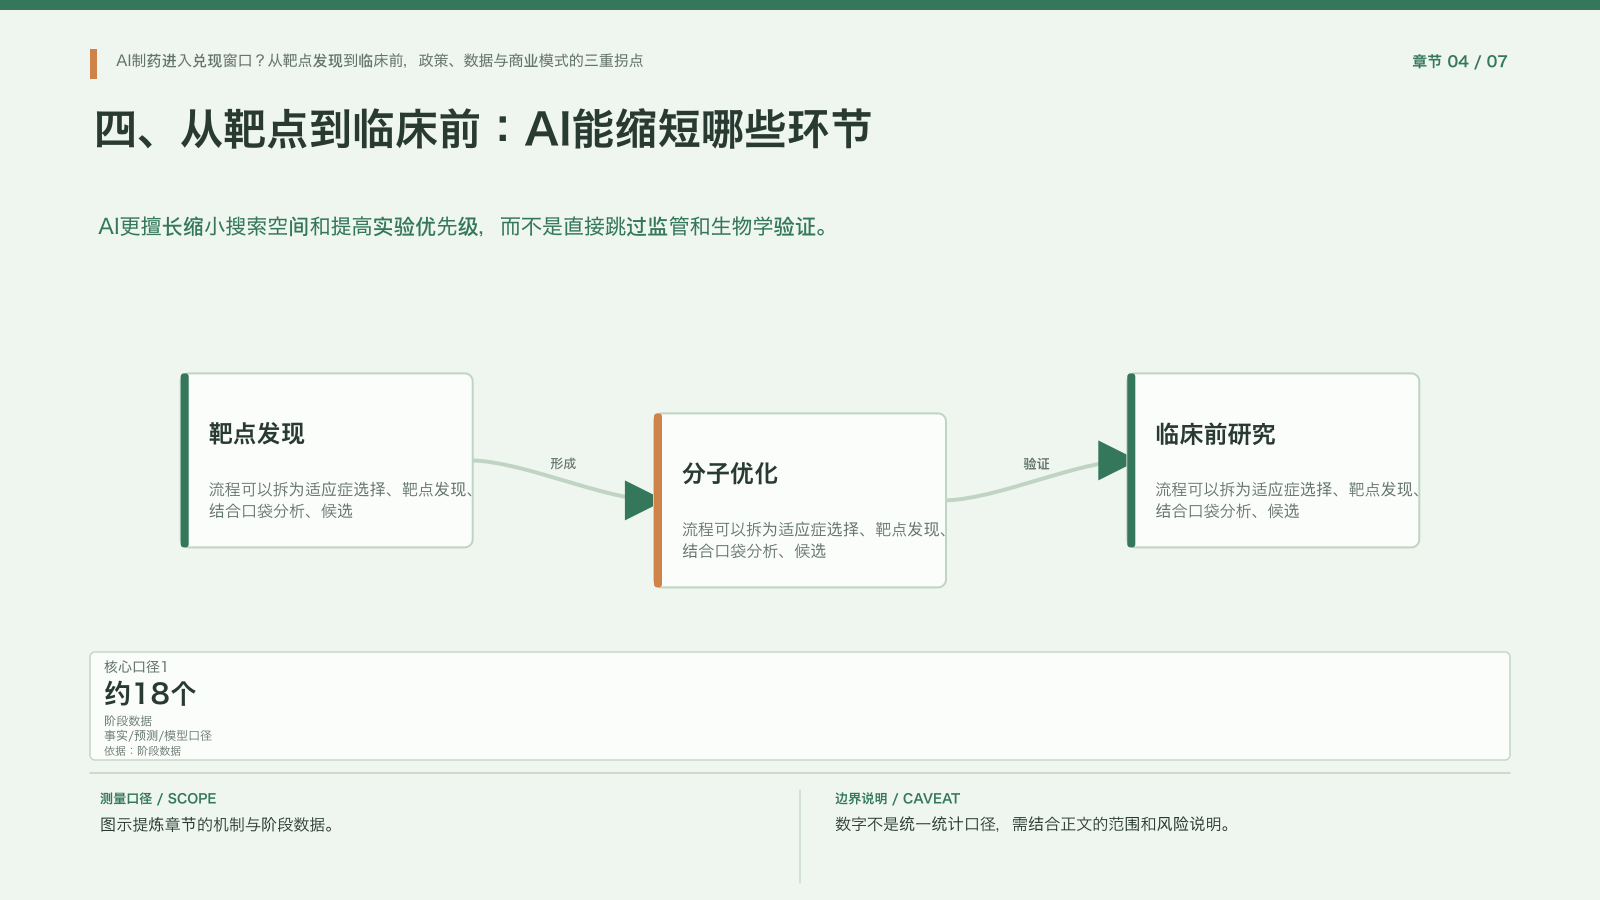Click the arrowhead pointing to '分子优化' card
This screenshot has width=1600, height=900.
[x=639, y=500]
